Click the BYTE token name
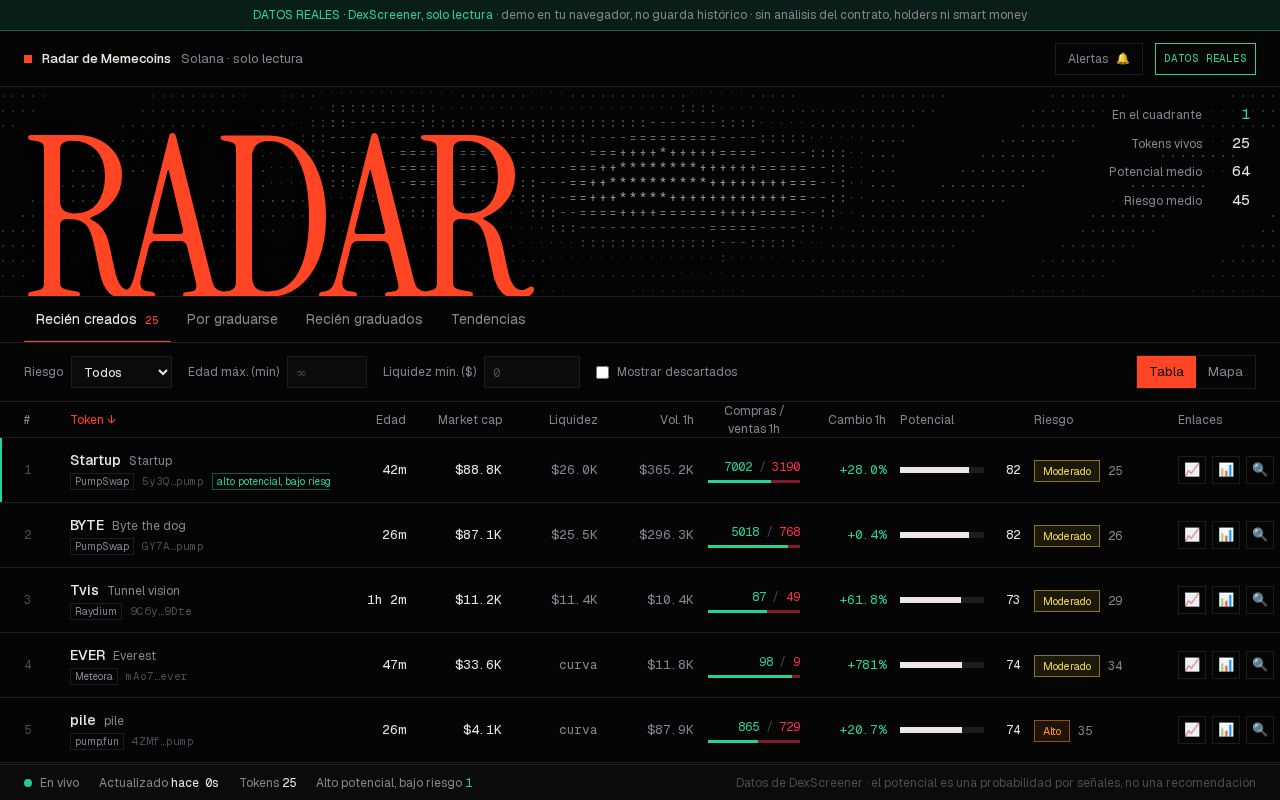Image resolution: width=1280 pixels, height=800 pixels. 87,525
